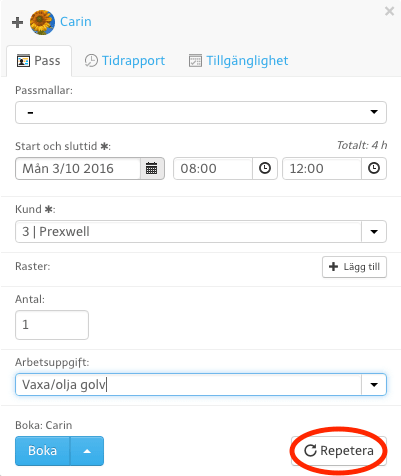Image resolution: width=401 pixels, height=476 pixels.
Task: Click the plus icon beside Carin's avatar
Action: [x=17, y=22]
